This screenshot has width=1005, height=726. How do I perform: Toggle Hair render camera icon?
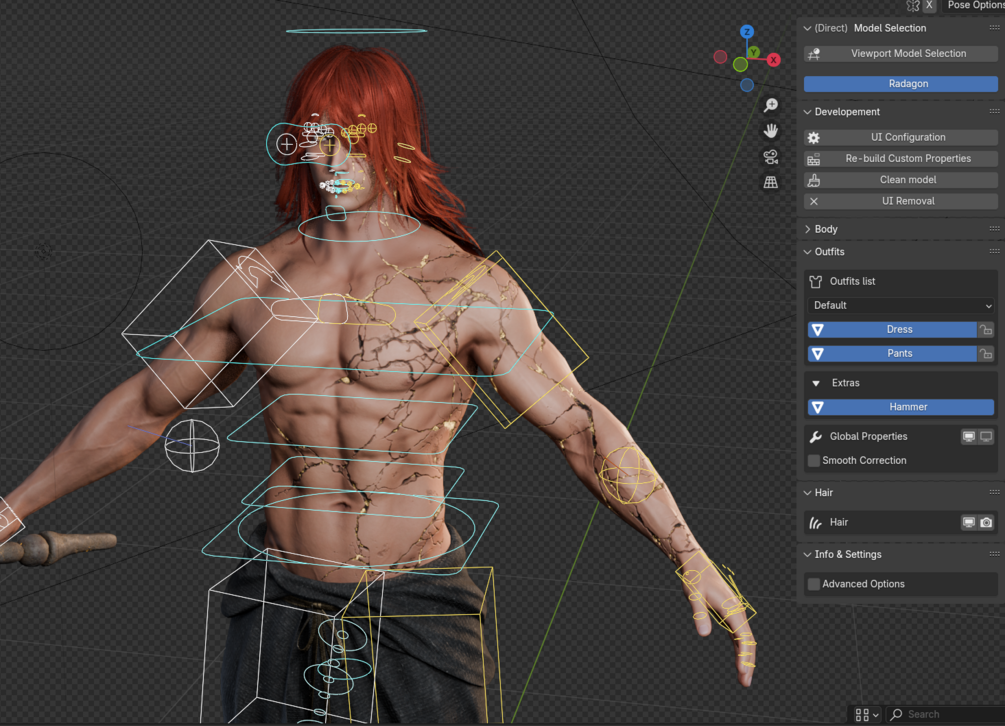[x=986, y=523]
